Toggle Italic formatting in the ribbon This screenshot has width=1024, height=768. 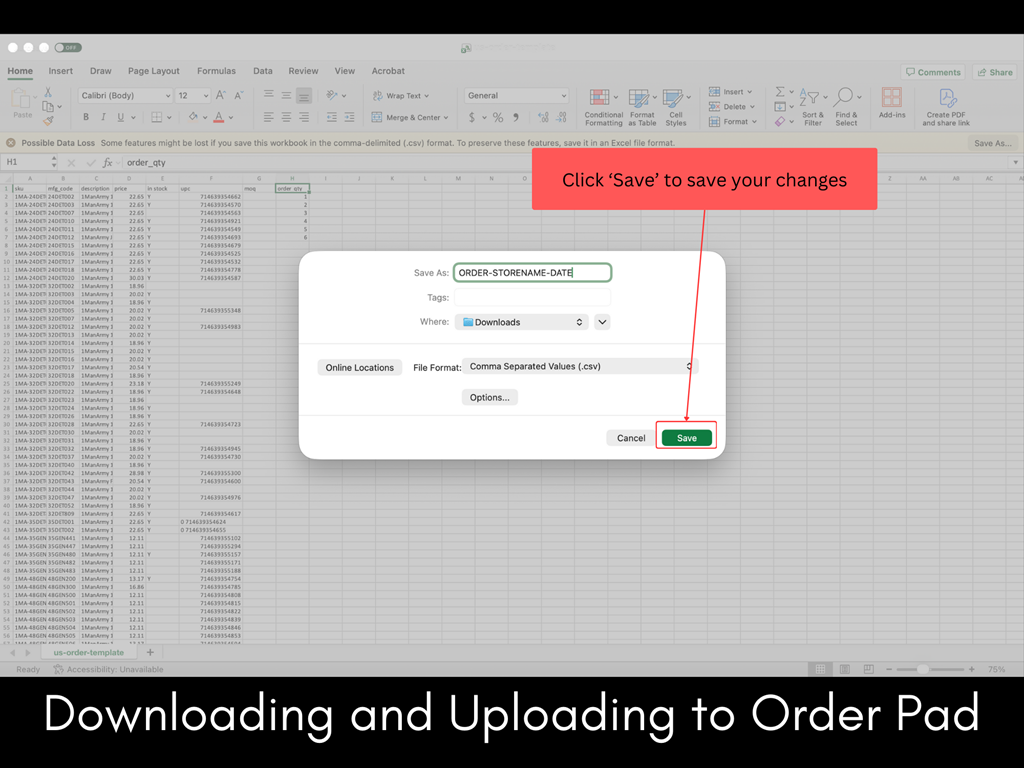[x=104, y=117]
